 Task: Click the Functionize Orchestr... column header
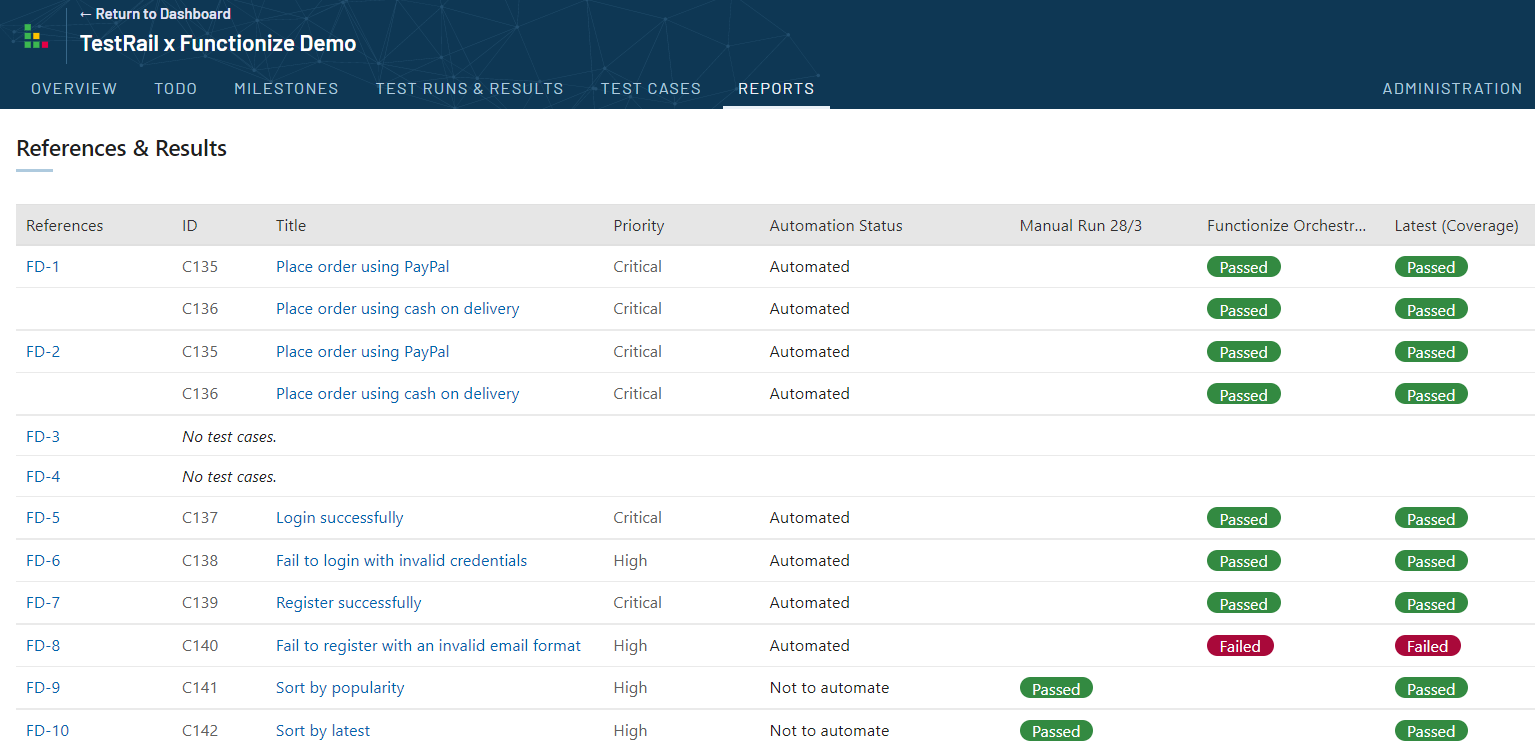[x=1287, y=226]
